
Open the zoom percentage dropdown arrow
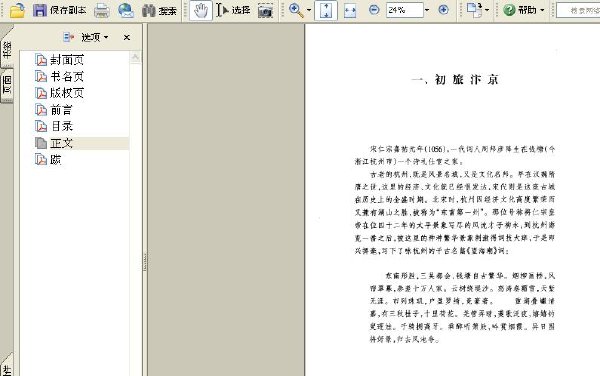click(427, 10)
